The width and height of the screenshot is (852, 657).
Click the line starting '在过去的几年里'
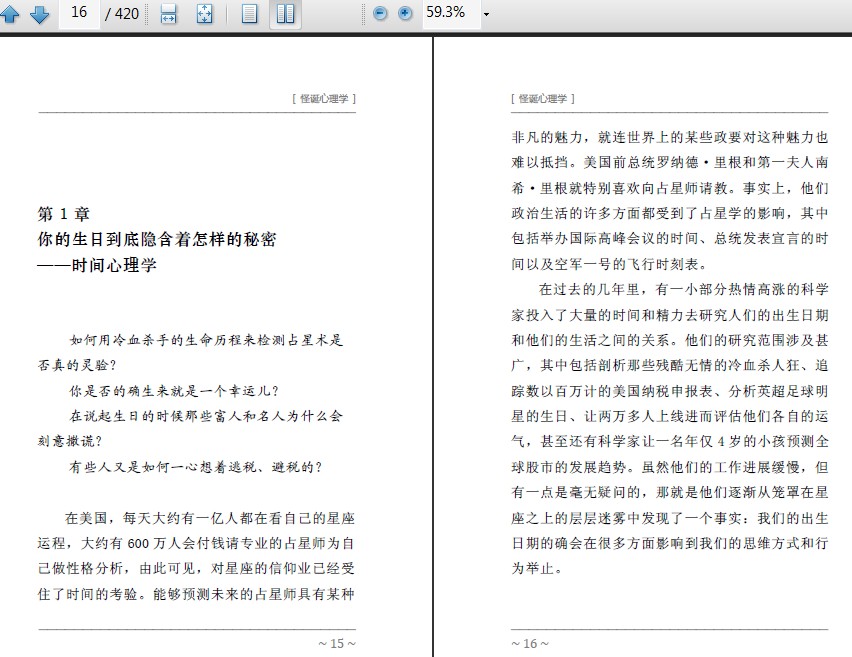684,289
